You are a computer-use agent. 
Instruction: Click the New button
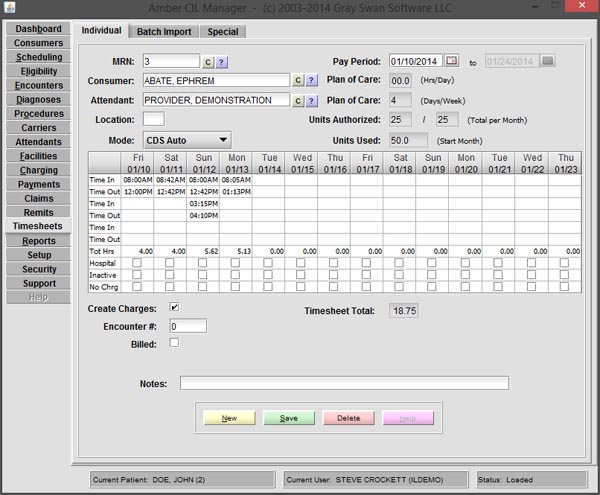pyautogui.click(x=229, y=418)
